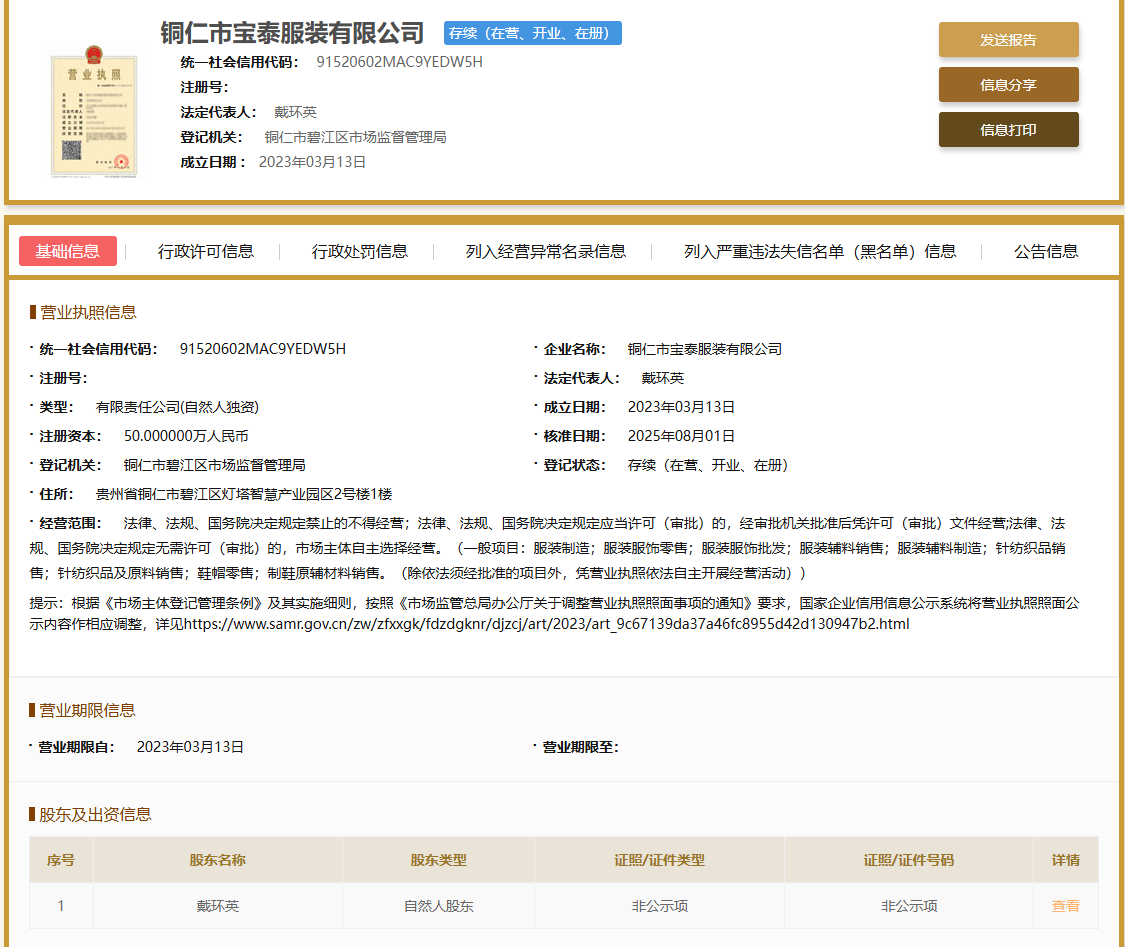1125x947 pixels.
Task: Click the header 登记机关 value 铜仁市碧江区市场监督管理局
Action: click(x=355, y=137)
